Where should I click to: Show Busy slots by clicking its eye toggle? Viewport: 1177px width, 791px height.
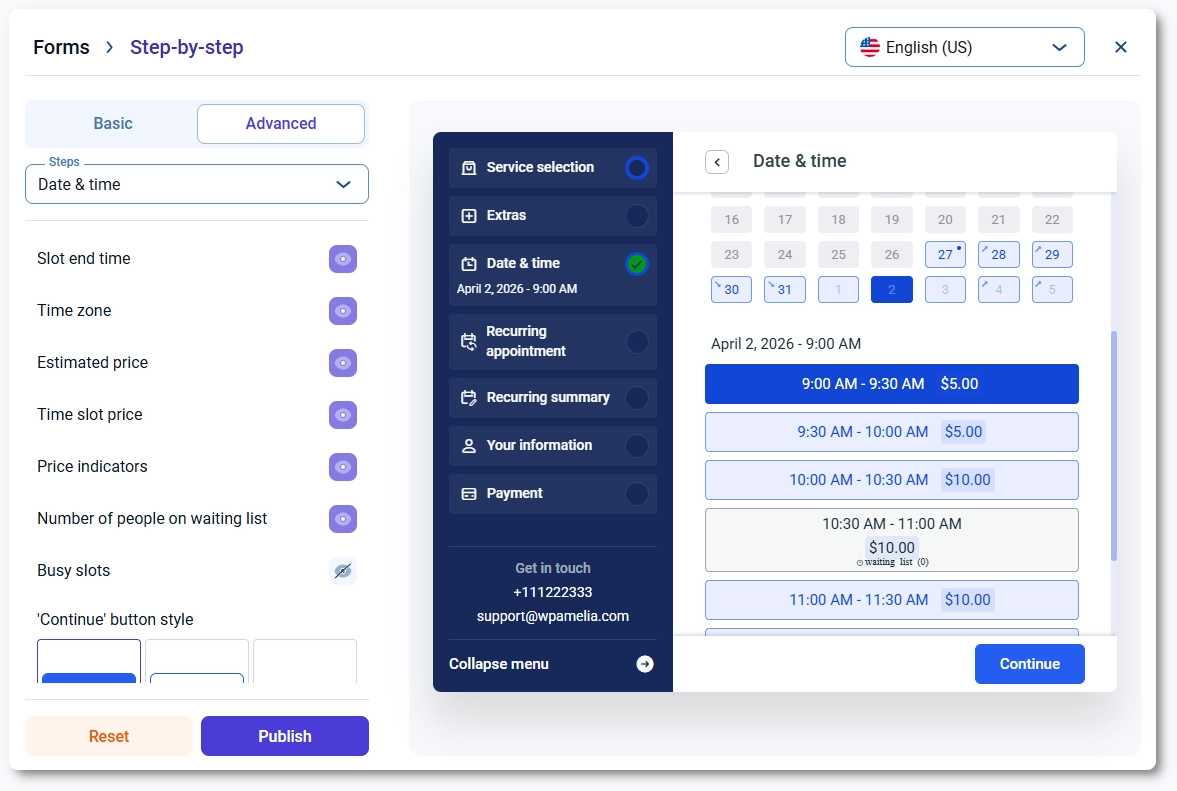[x=343, y=570]
